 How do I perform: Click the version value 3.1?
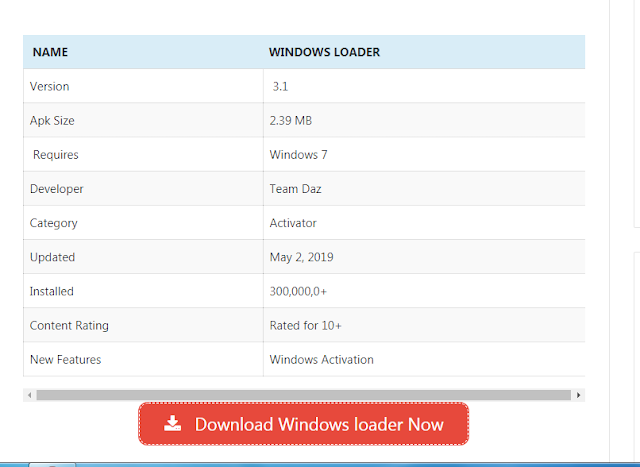[280, 87]
